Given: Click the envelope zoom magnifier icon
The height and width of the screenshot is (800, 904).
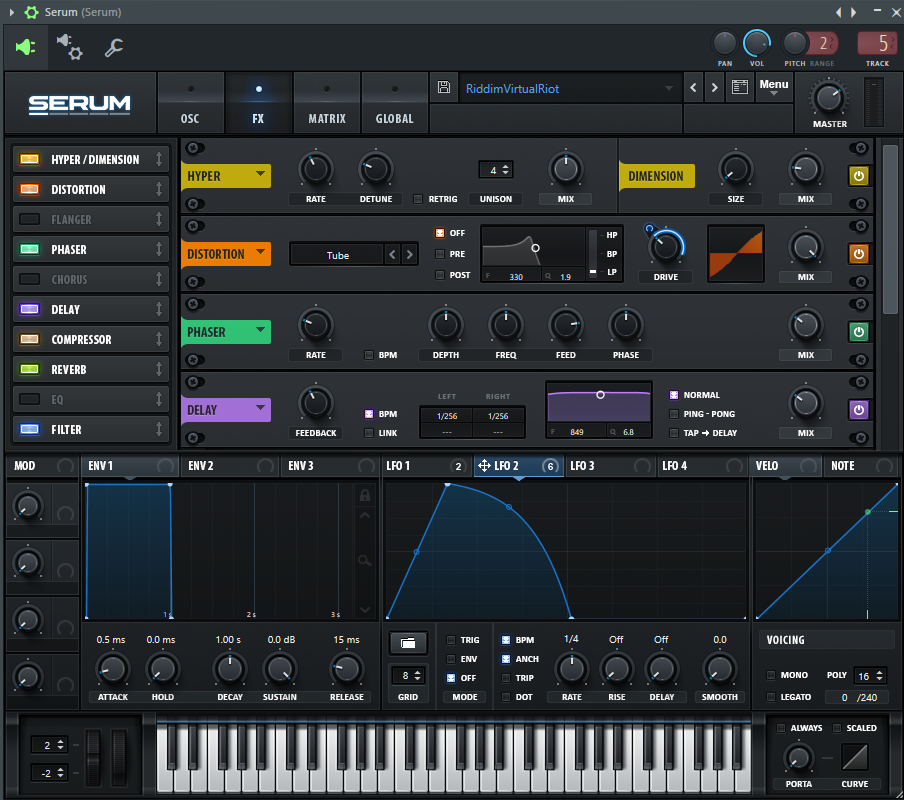Looking at the screenshot, I should tap(364, 560).
